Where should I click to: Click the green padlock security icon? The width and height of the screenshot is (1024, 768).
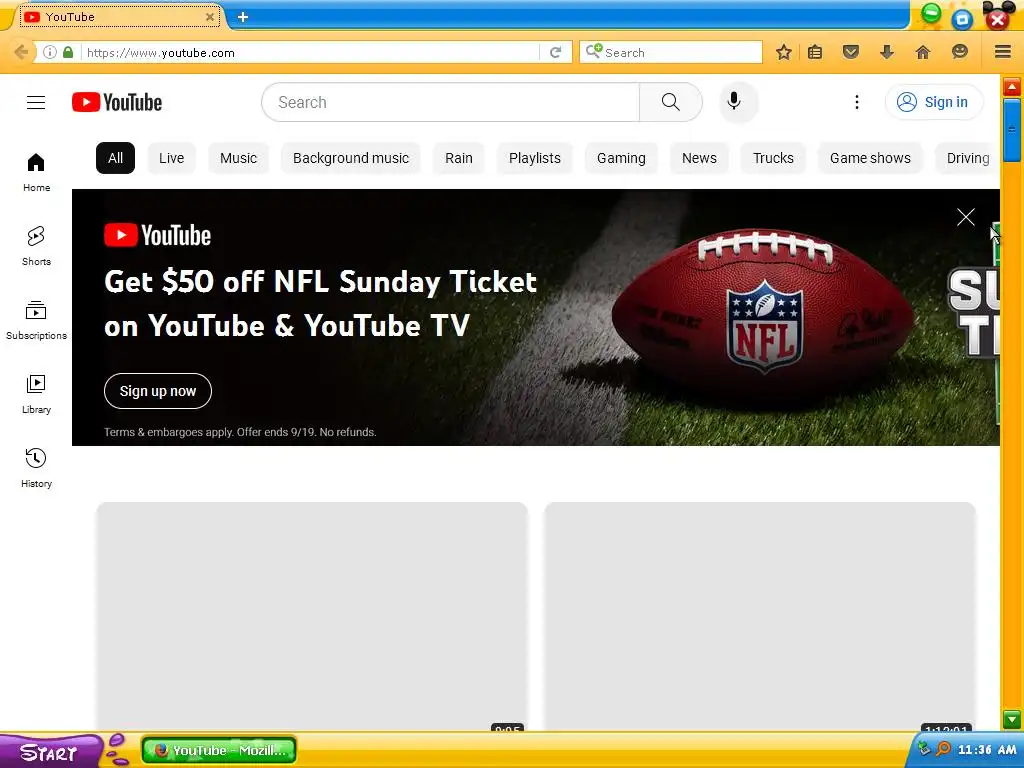click(x=68, y=52)
